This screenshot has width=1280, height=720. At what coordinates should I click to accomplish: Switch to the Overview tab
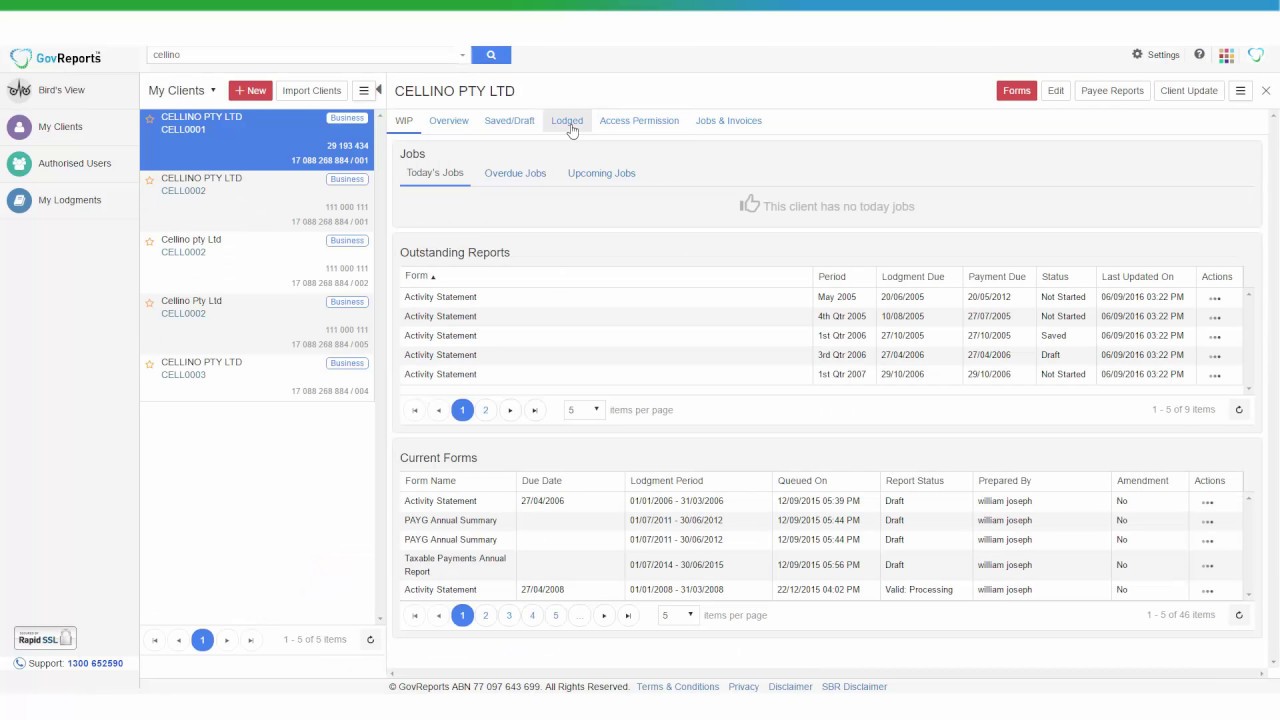449,121
